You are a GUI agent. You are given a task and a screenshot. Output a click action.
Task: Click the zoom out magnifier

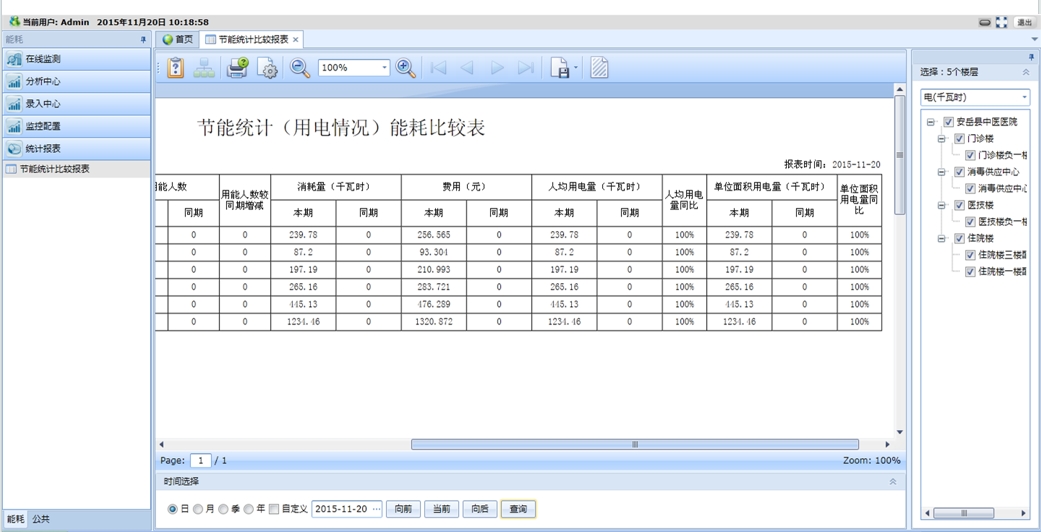(x=300, y=68)
